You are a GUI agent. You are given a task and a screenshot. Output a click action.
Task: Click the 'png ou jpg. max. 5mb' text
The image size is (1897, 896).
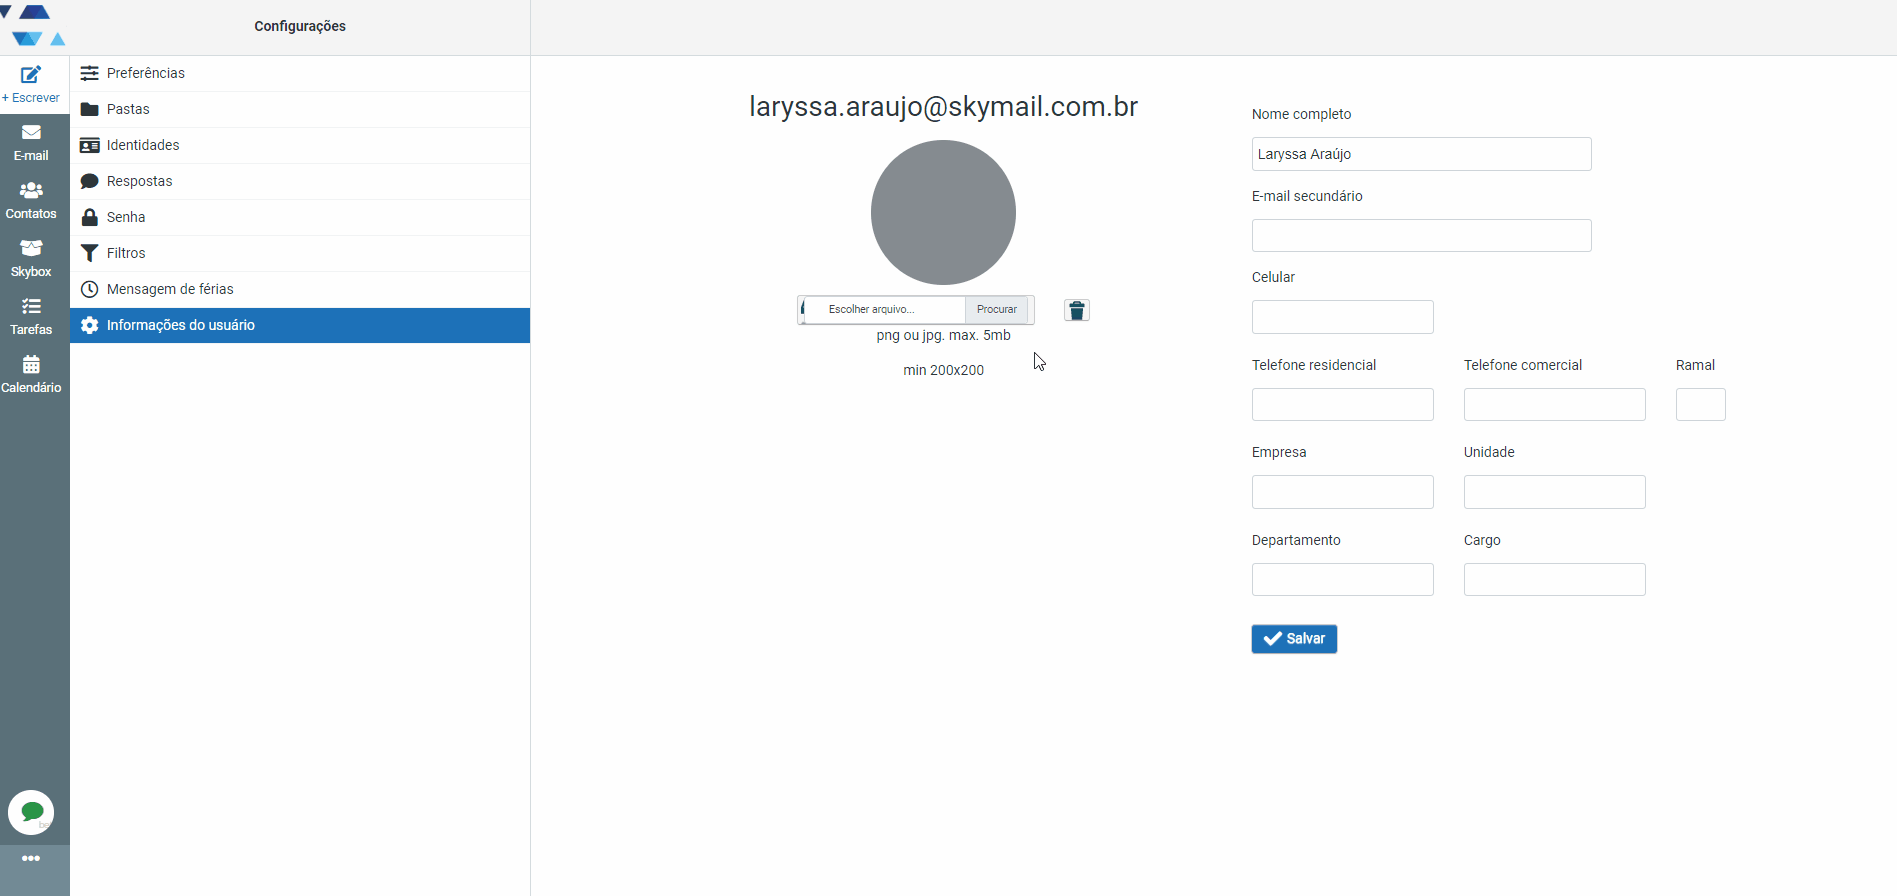943,335
